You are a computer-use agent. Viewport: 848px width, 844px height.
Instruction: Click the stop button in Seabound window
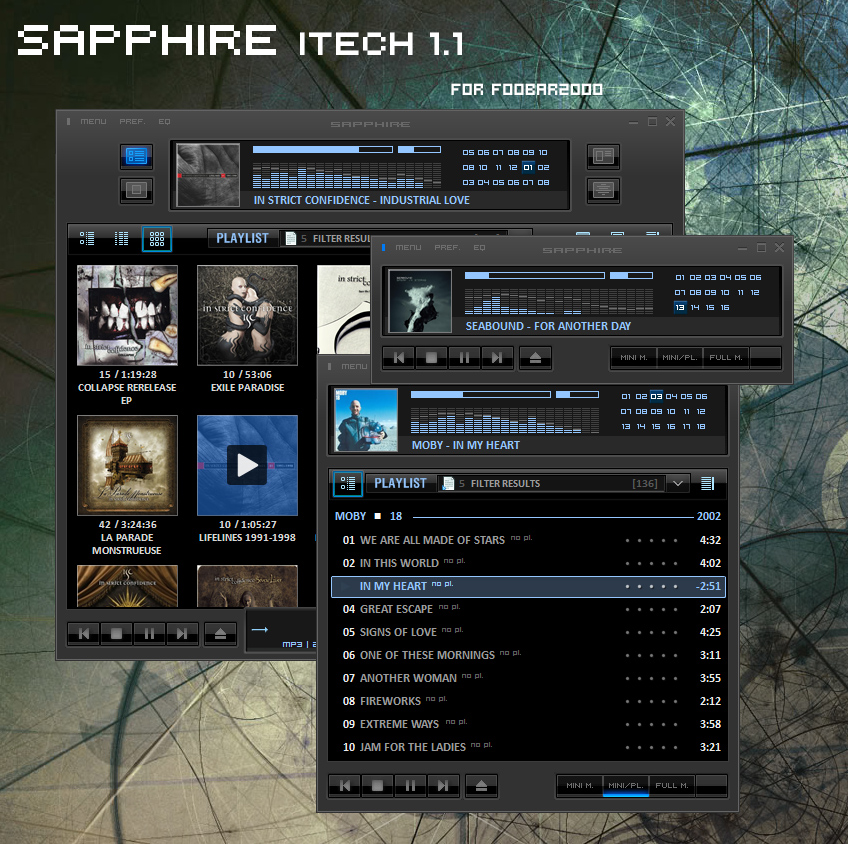point(432,358)
